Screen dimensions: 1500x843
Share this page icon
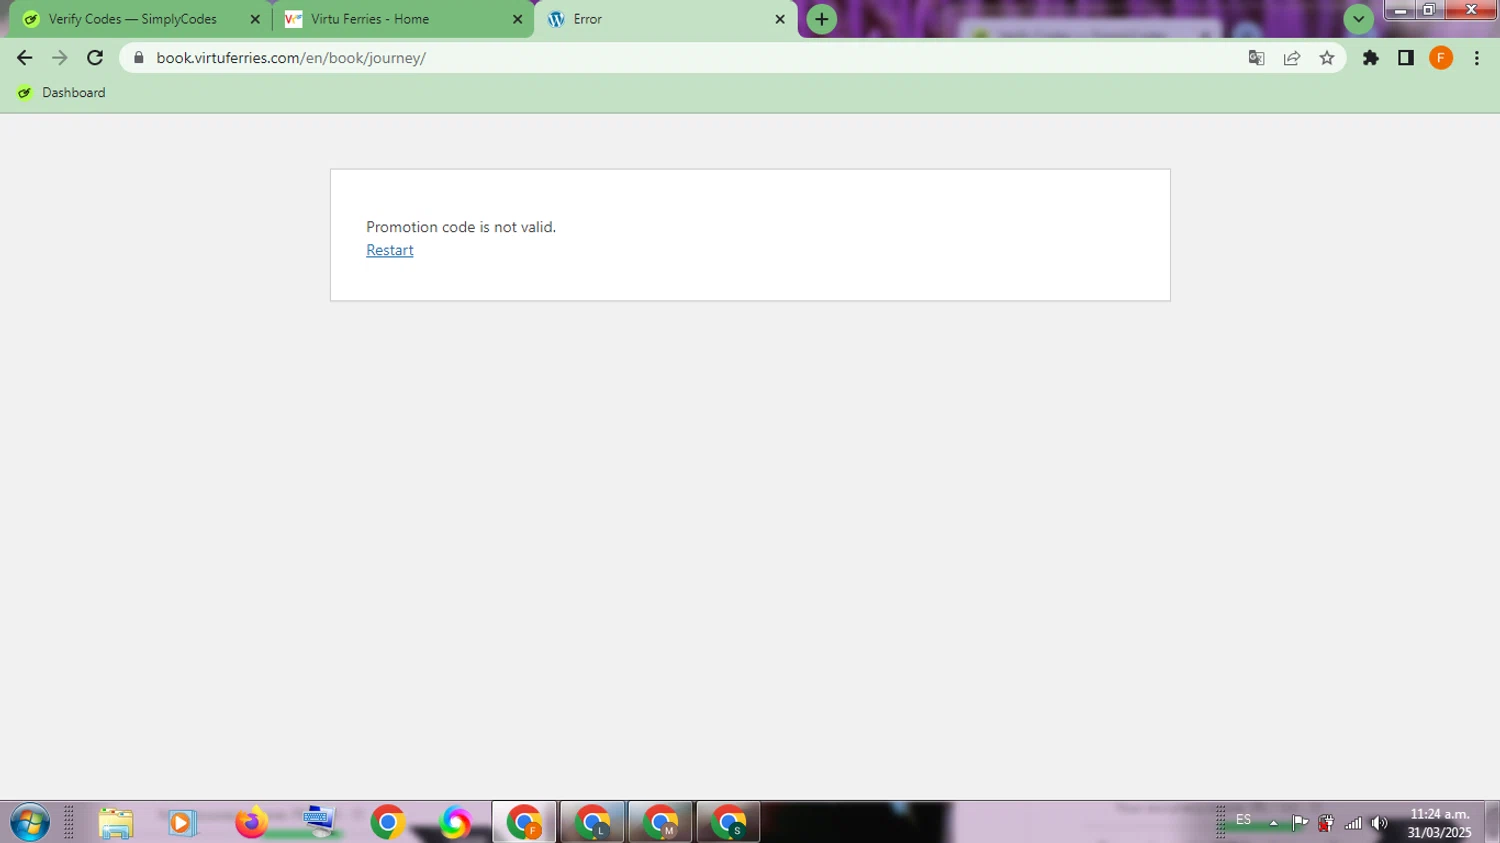tap(1292, 58)
